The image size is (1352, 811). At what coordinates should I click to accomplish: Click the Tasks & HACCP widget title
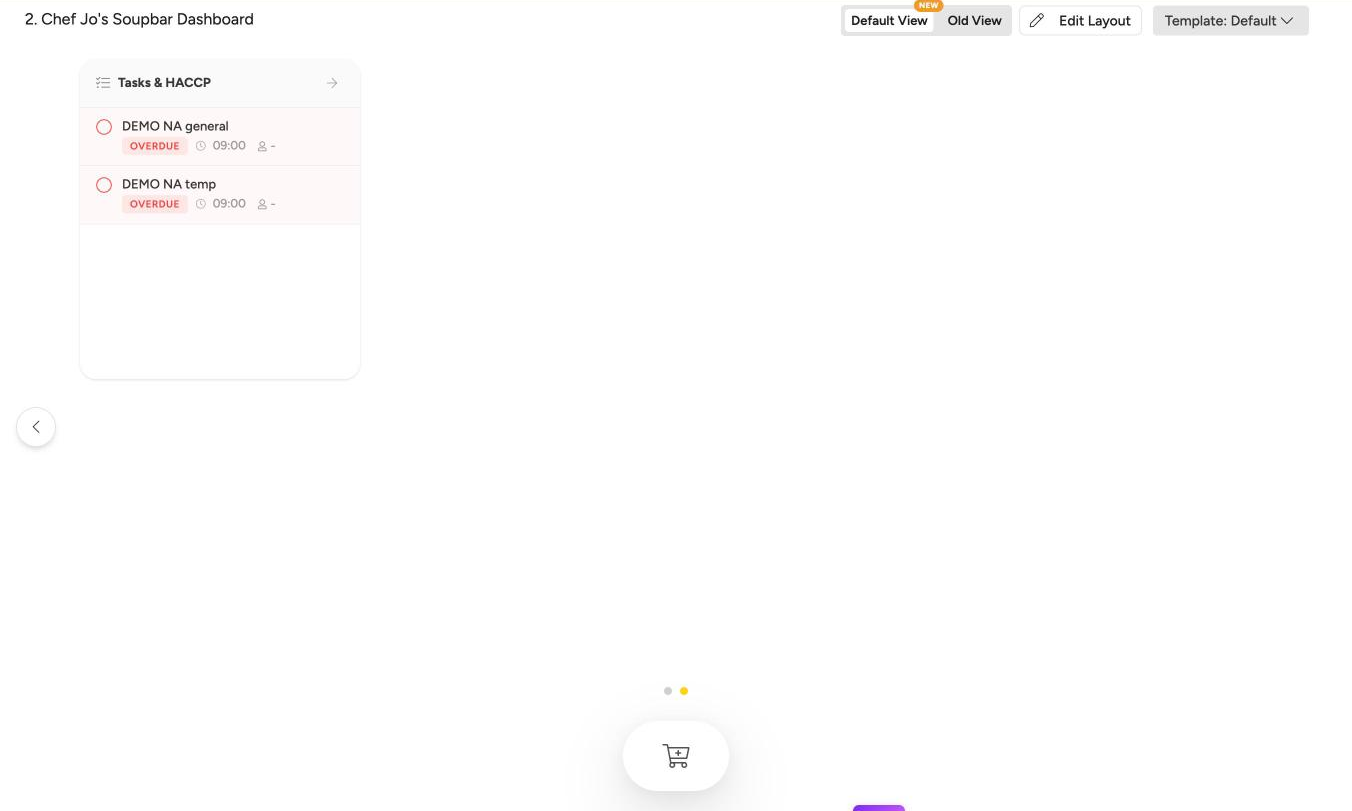(164, 83)
